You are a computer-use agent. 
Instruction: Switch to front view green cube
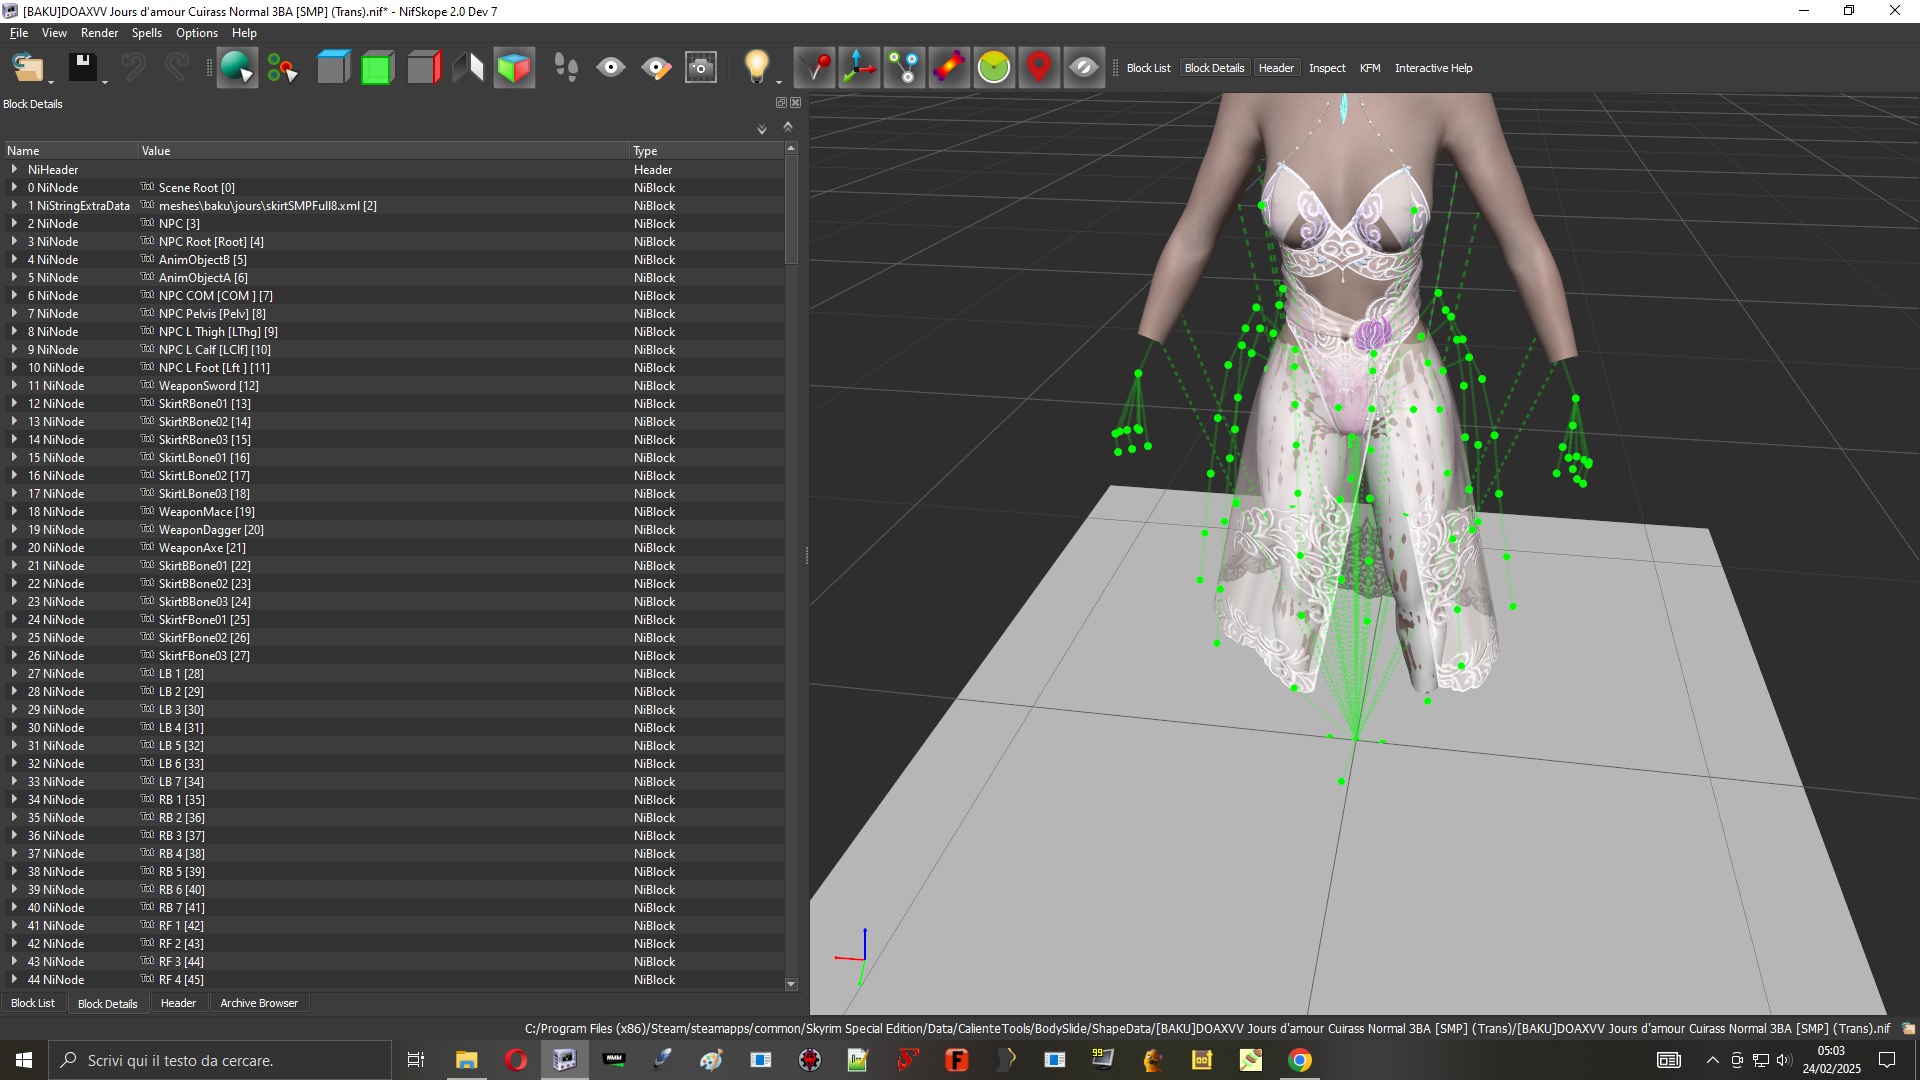pos(377,68)
